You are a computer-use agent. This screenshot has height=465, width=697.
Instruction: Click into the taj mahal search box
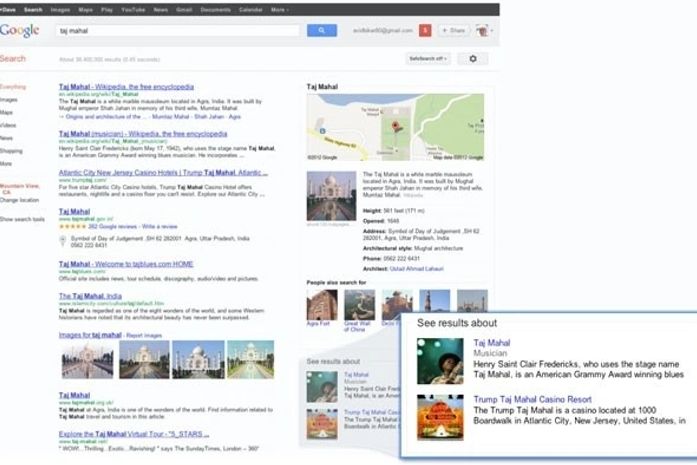177,30
